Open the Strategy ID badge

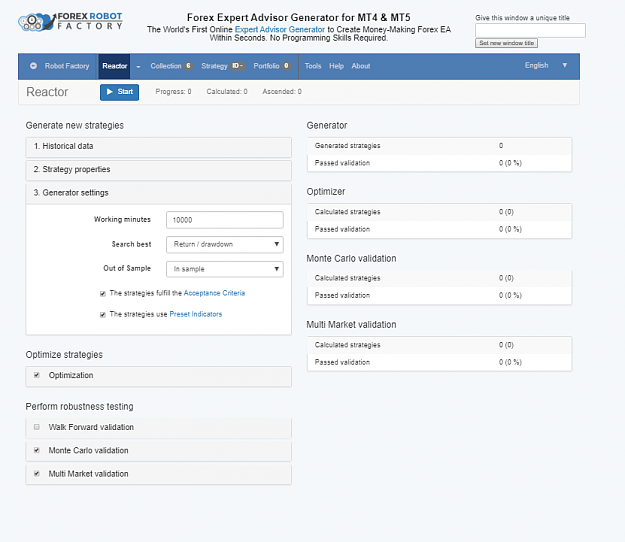[x=237, y=66]
